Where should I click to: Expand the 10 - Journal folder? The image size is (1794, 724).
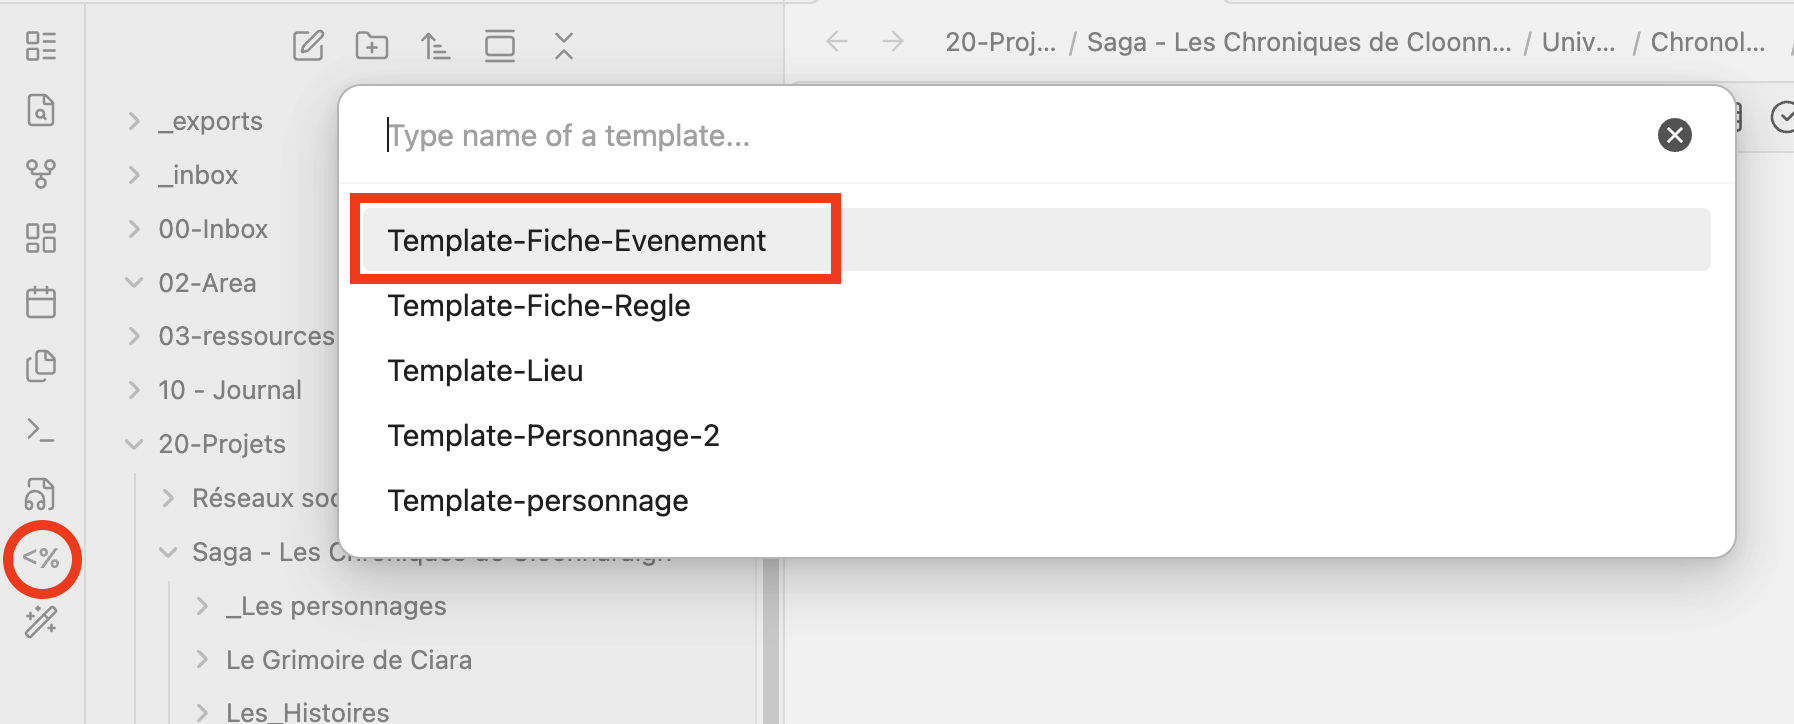point(229,390)
